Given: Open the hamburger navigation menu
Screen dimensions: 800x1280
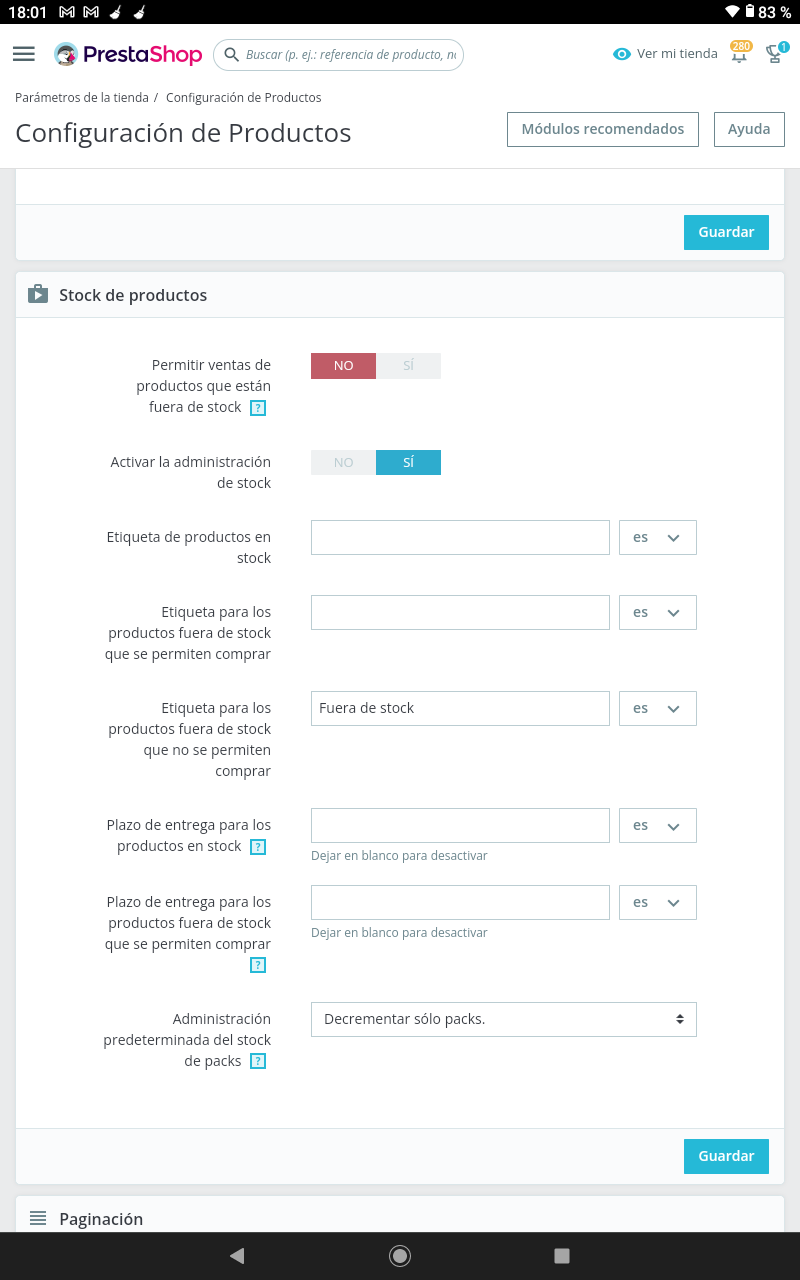Looking at the screenshot, I should click(x=24, y=54).
